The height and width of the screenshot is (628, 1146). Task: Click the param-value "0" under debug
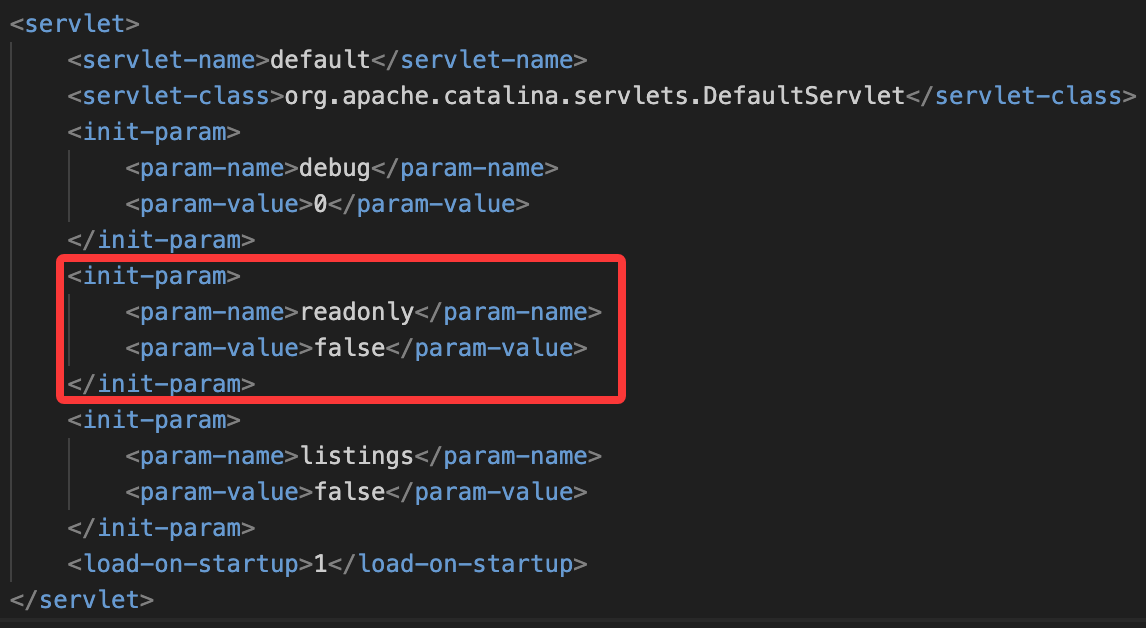pyautogui.click(x=321, y=204)
